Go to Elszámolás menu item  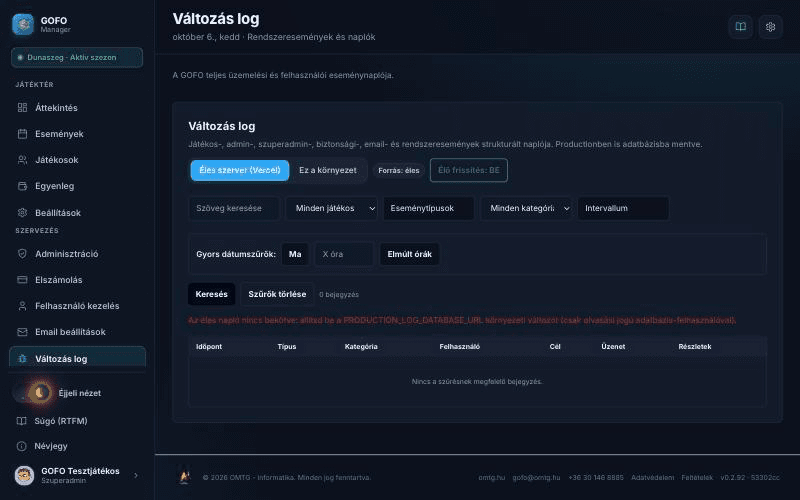click(x=77, y=280)
